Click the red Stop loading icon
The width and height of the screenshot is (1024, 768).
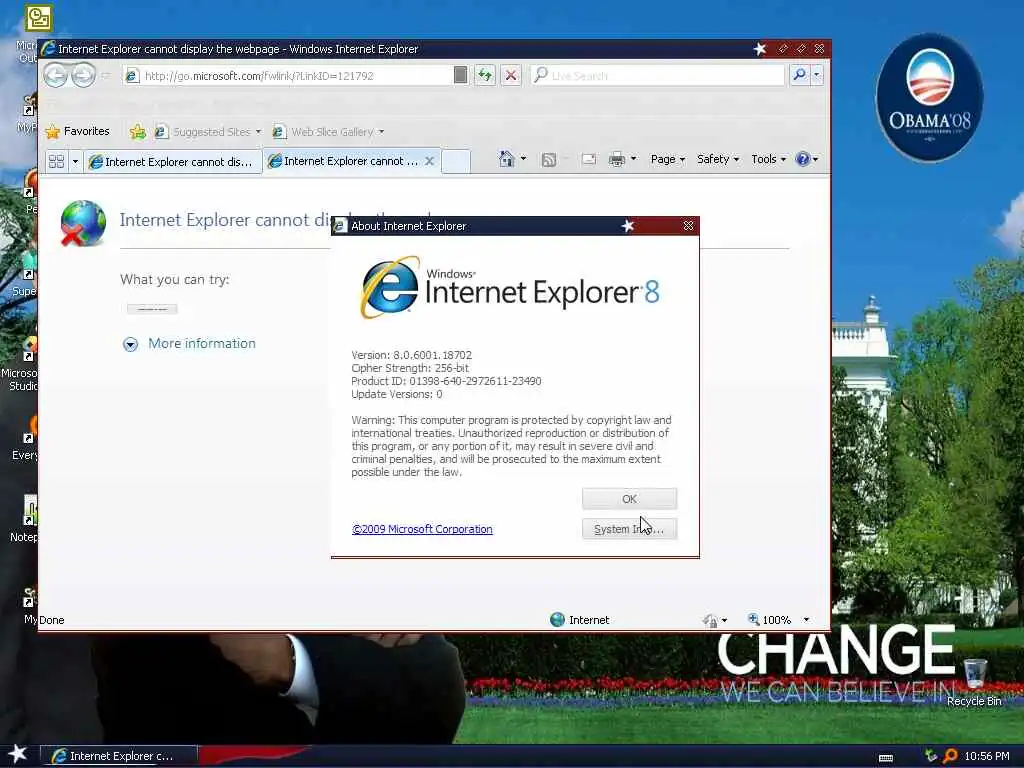tap(511, 76)
